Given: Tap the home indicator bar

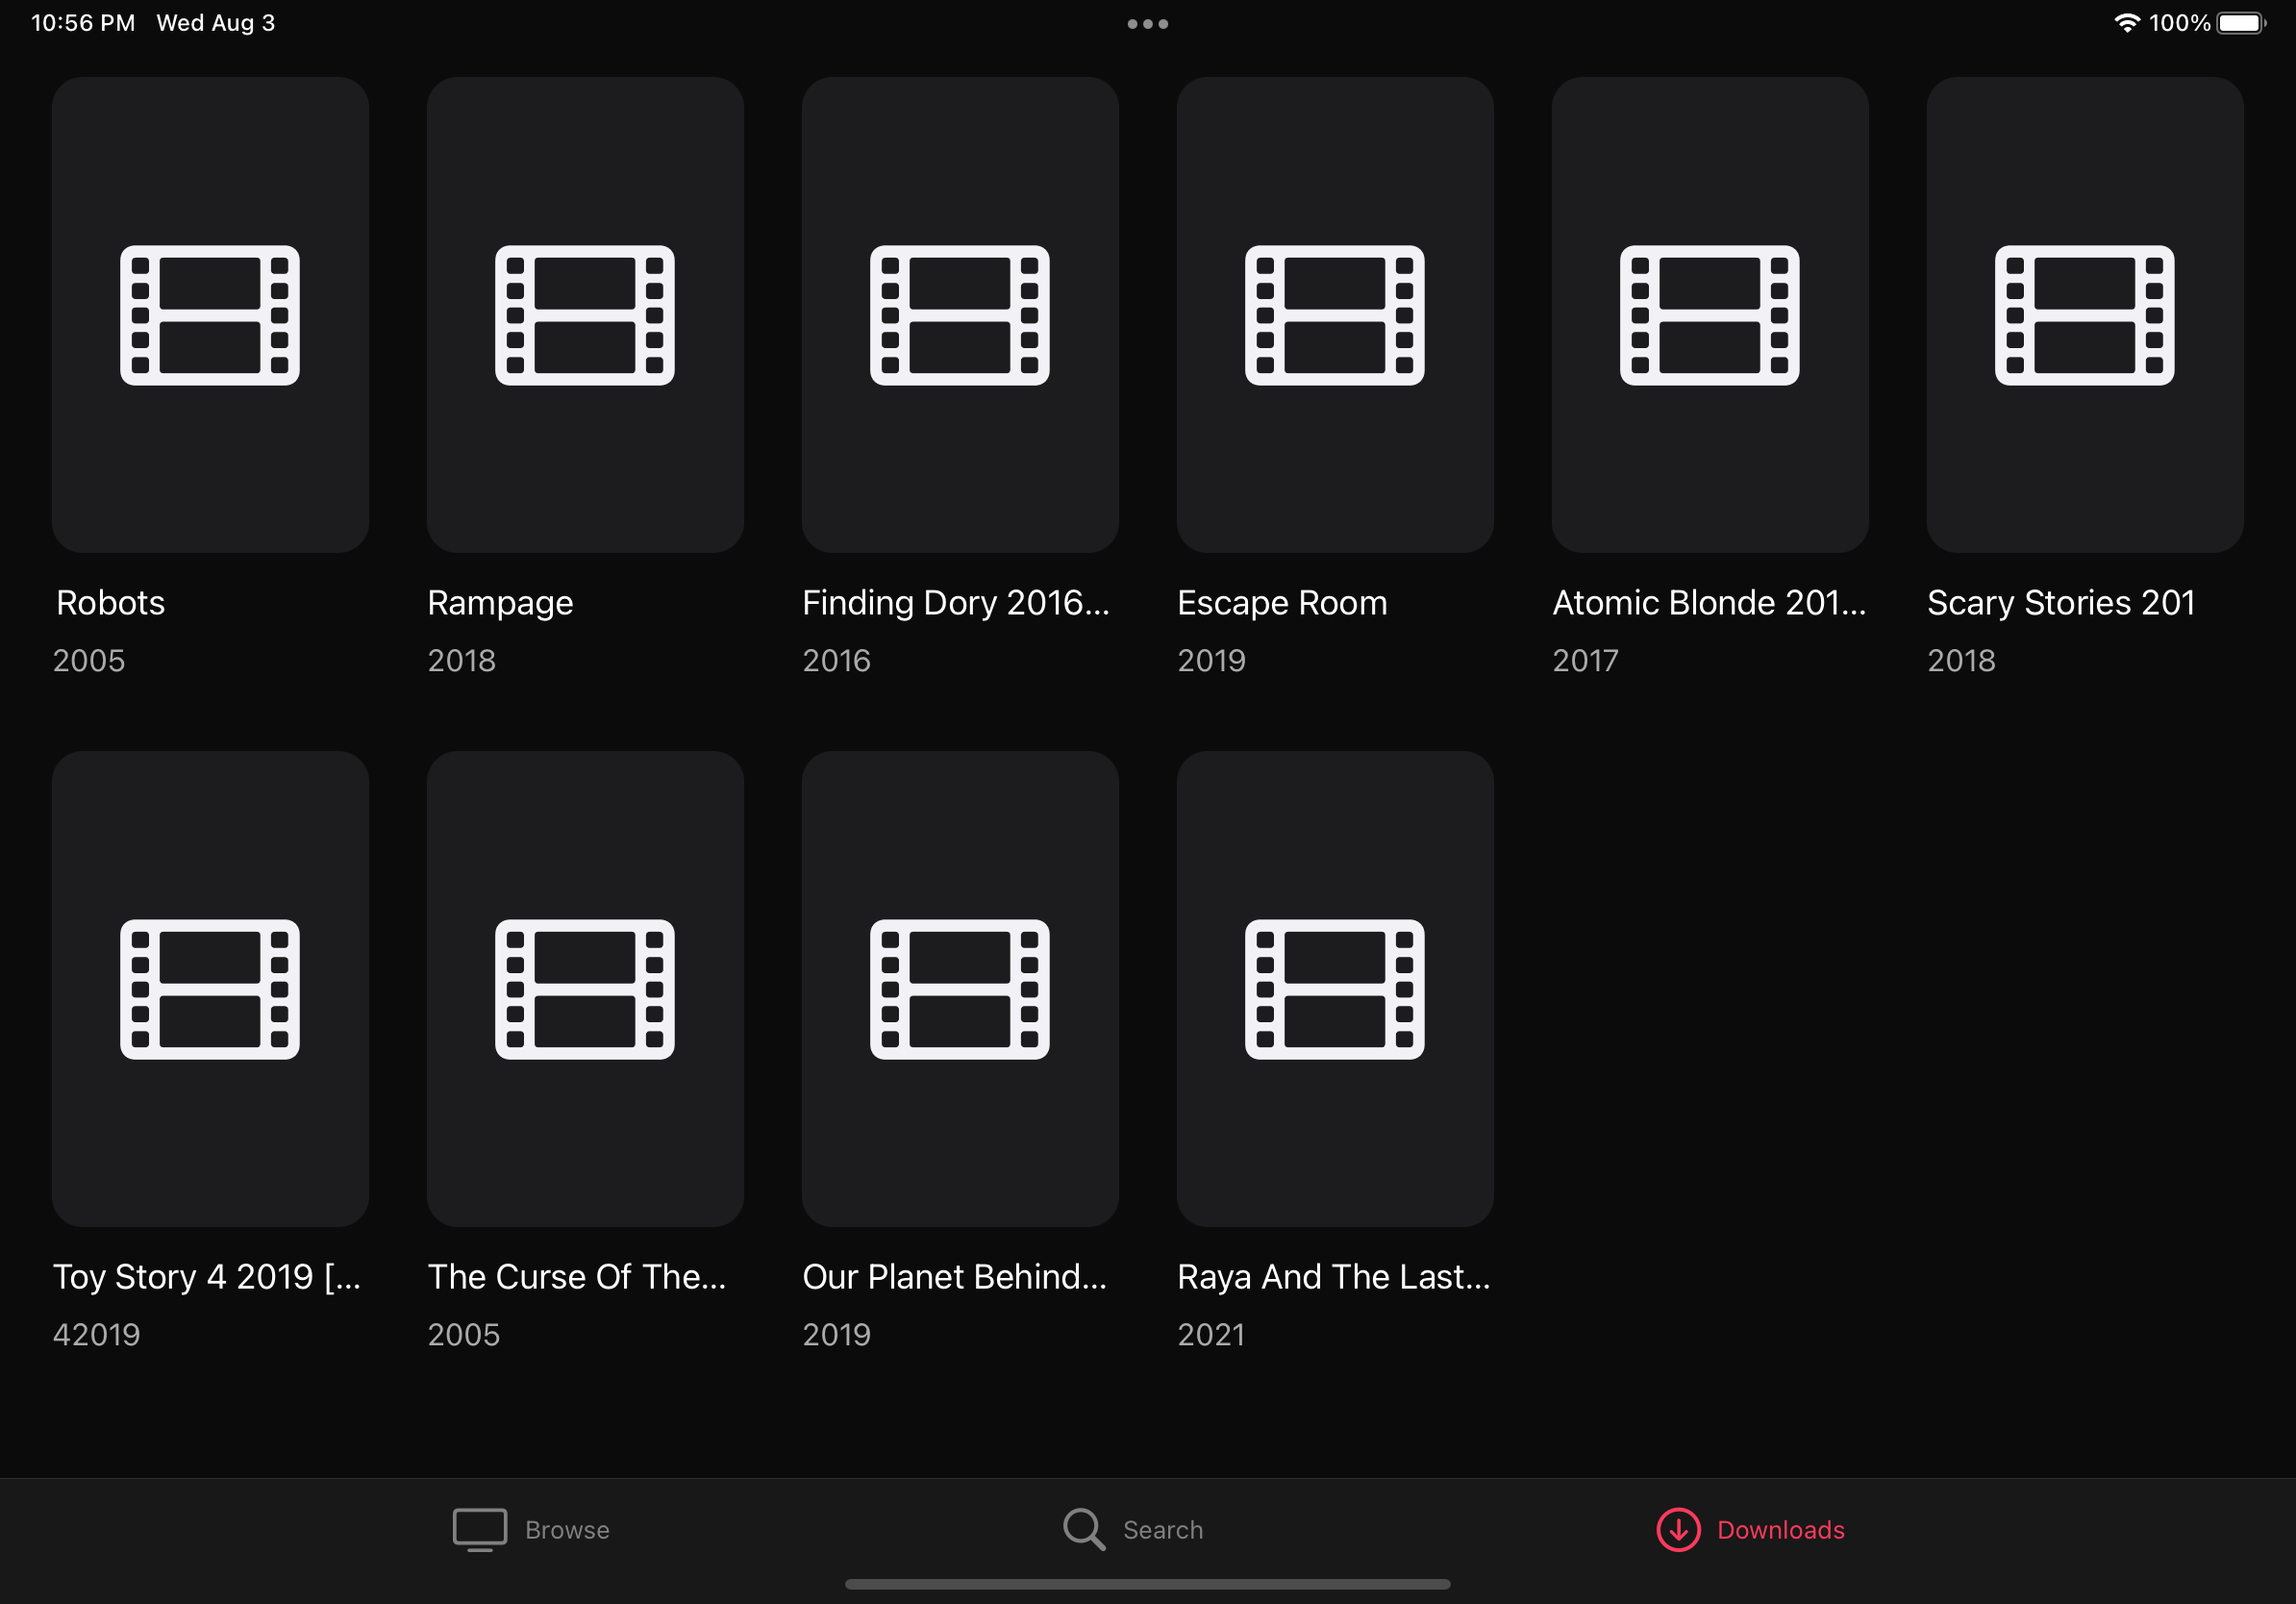Looking at the screenshot, I should coord(1148,1584).
